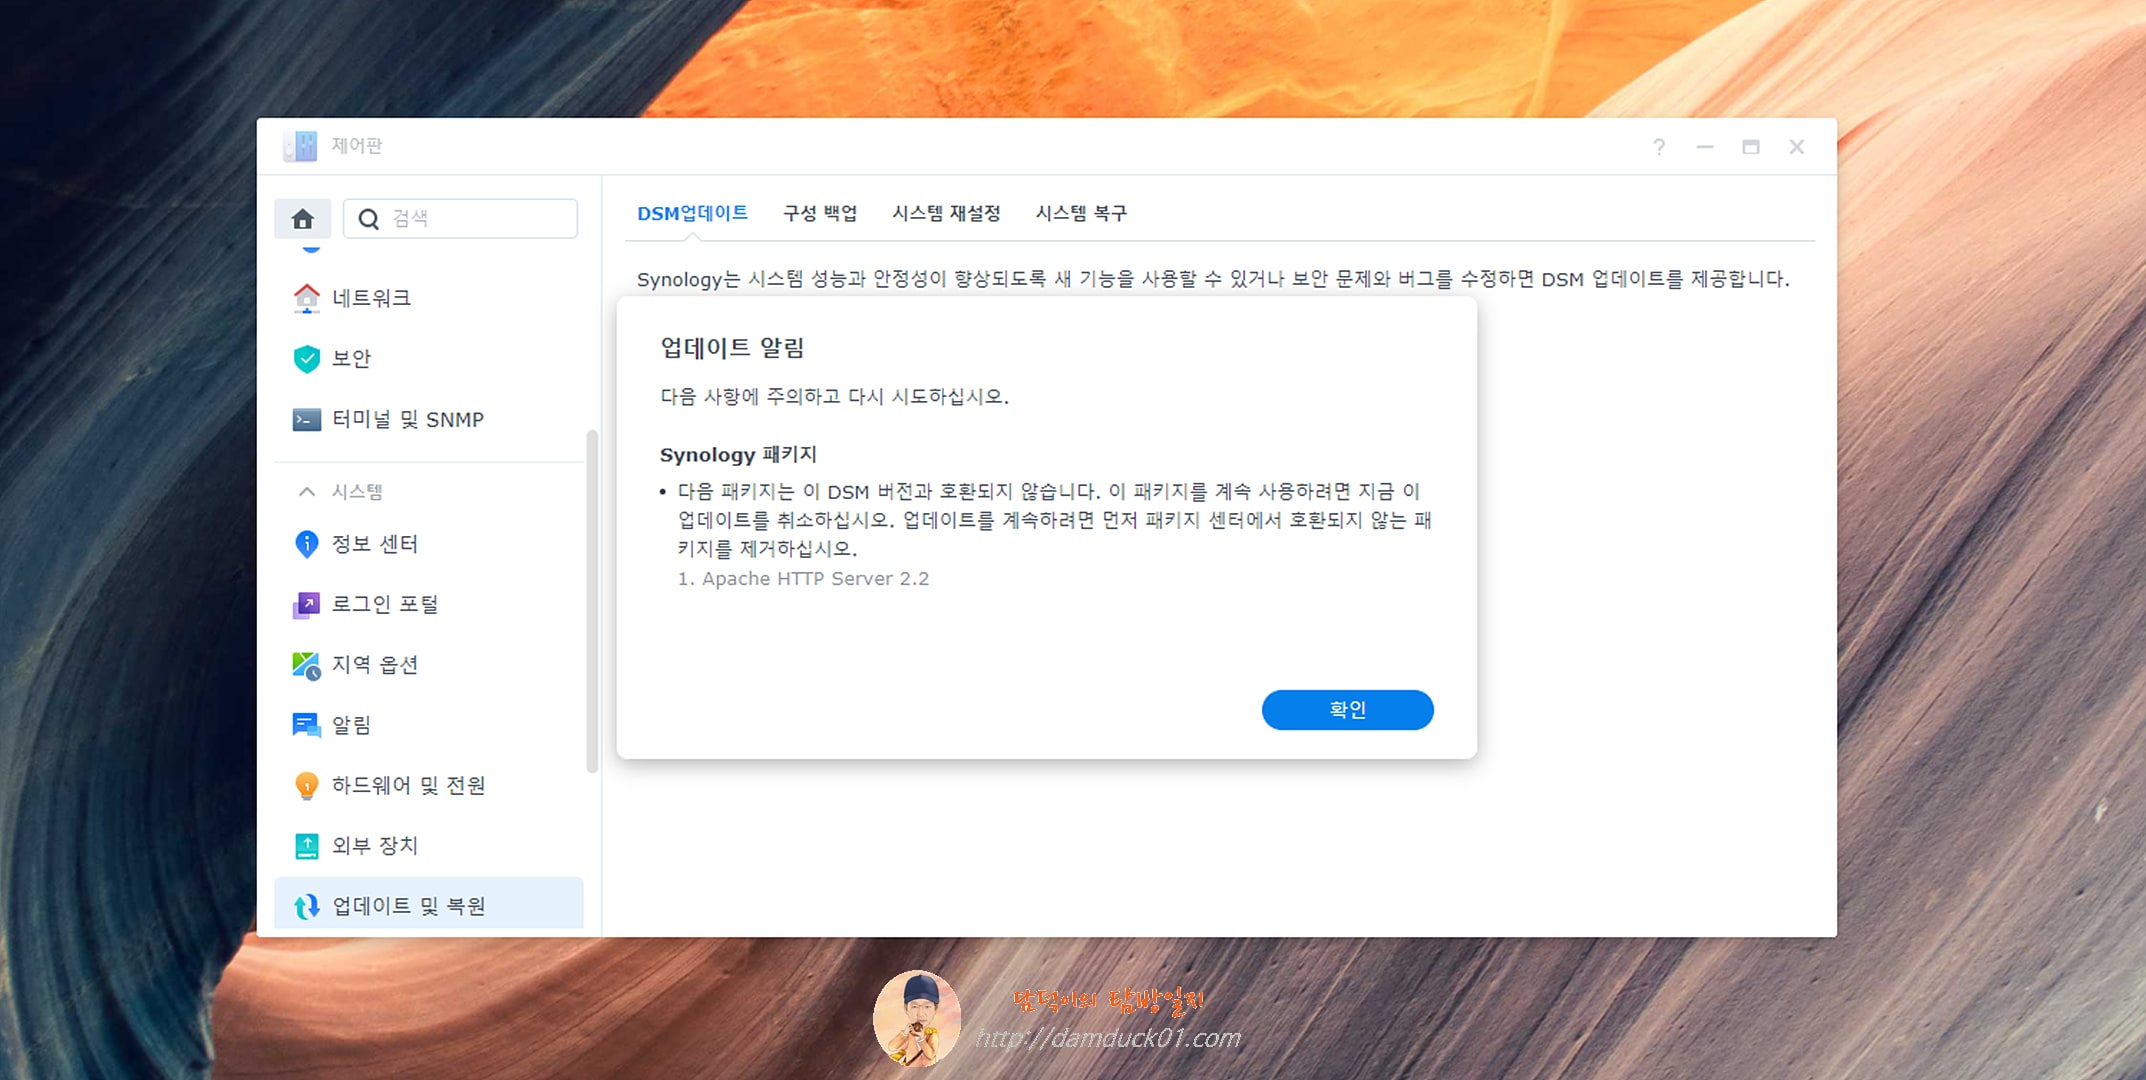Open 하드웨어 및 전원 settings
The height and width of the screenshot is (1080, 2146).
pyautogui.click(x=410, y=786)
